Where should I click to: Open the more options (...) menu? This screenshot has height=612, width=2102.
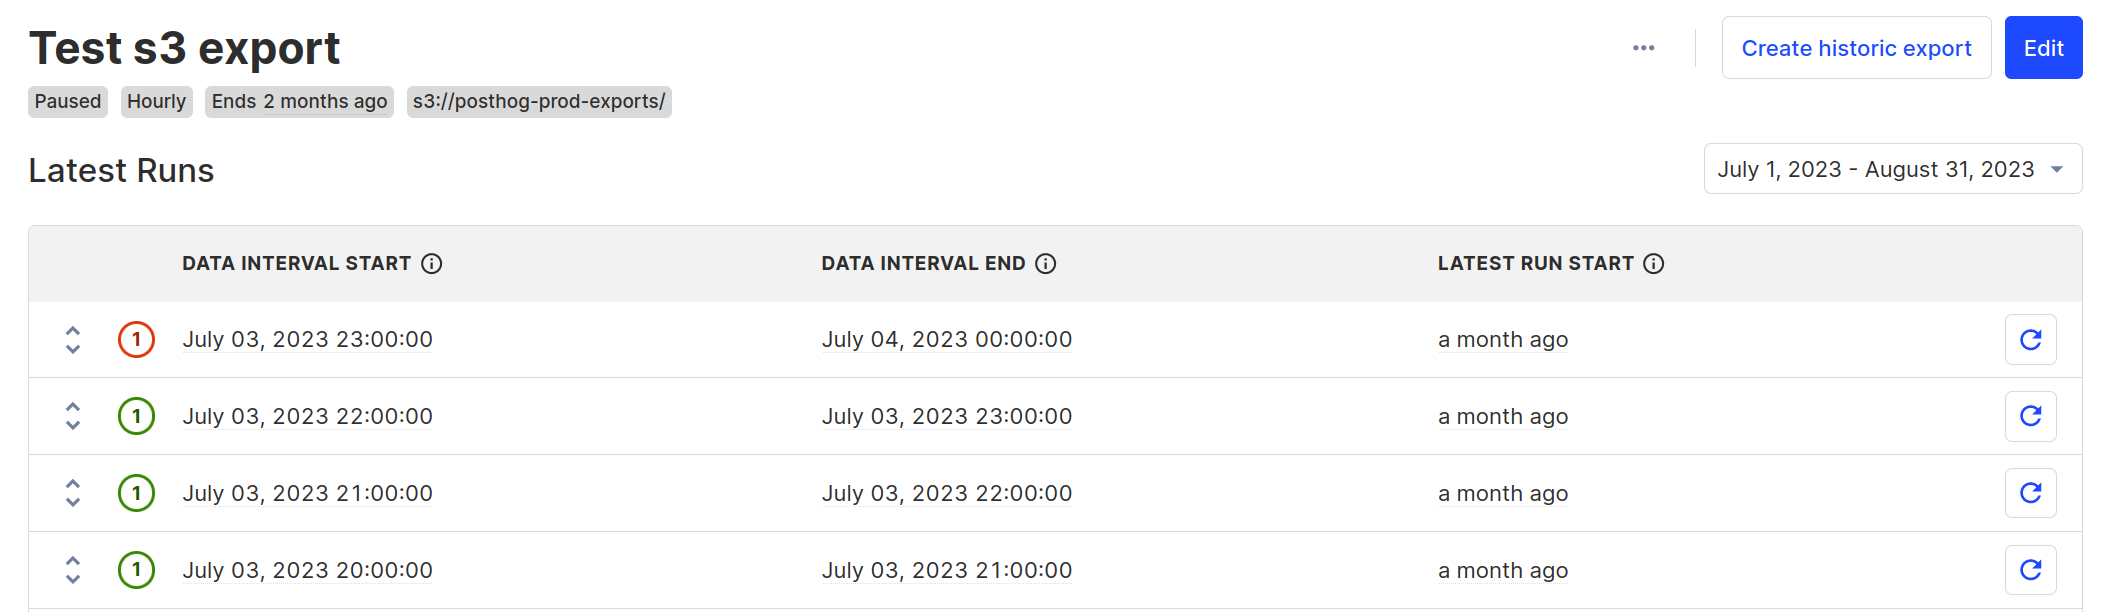click(1643, 47)
